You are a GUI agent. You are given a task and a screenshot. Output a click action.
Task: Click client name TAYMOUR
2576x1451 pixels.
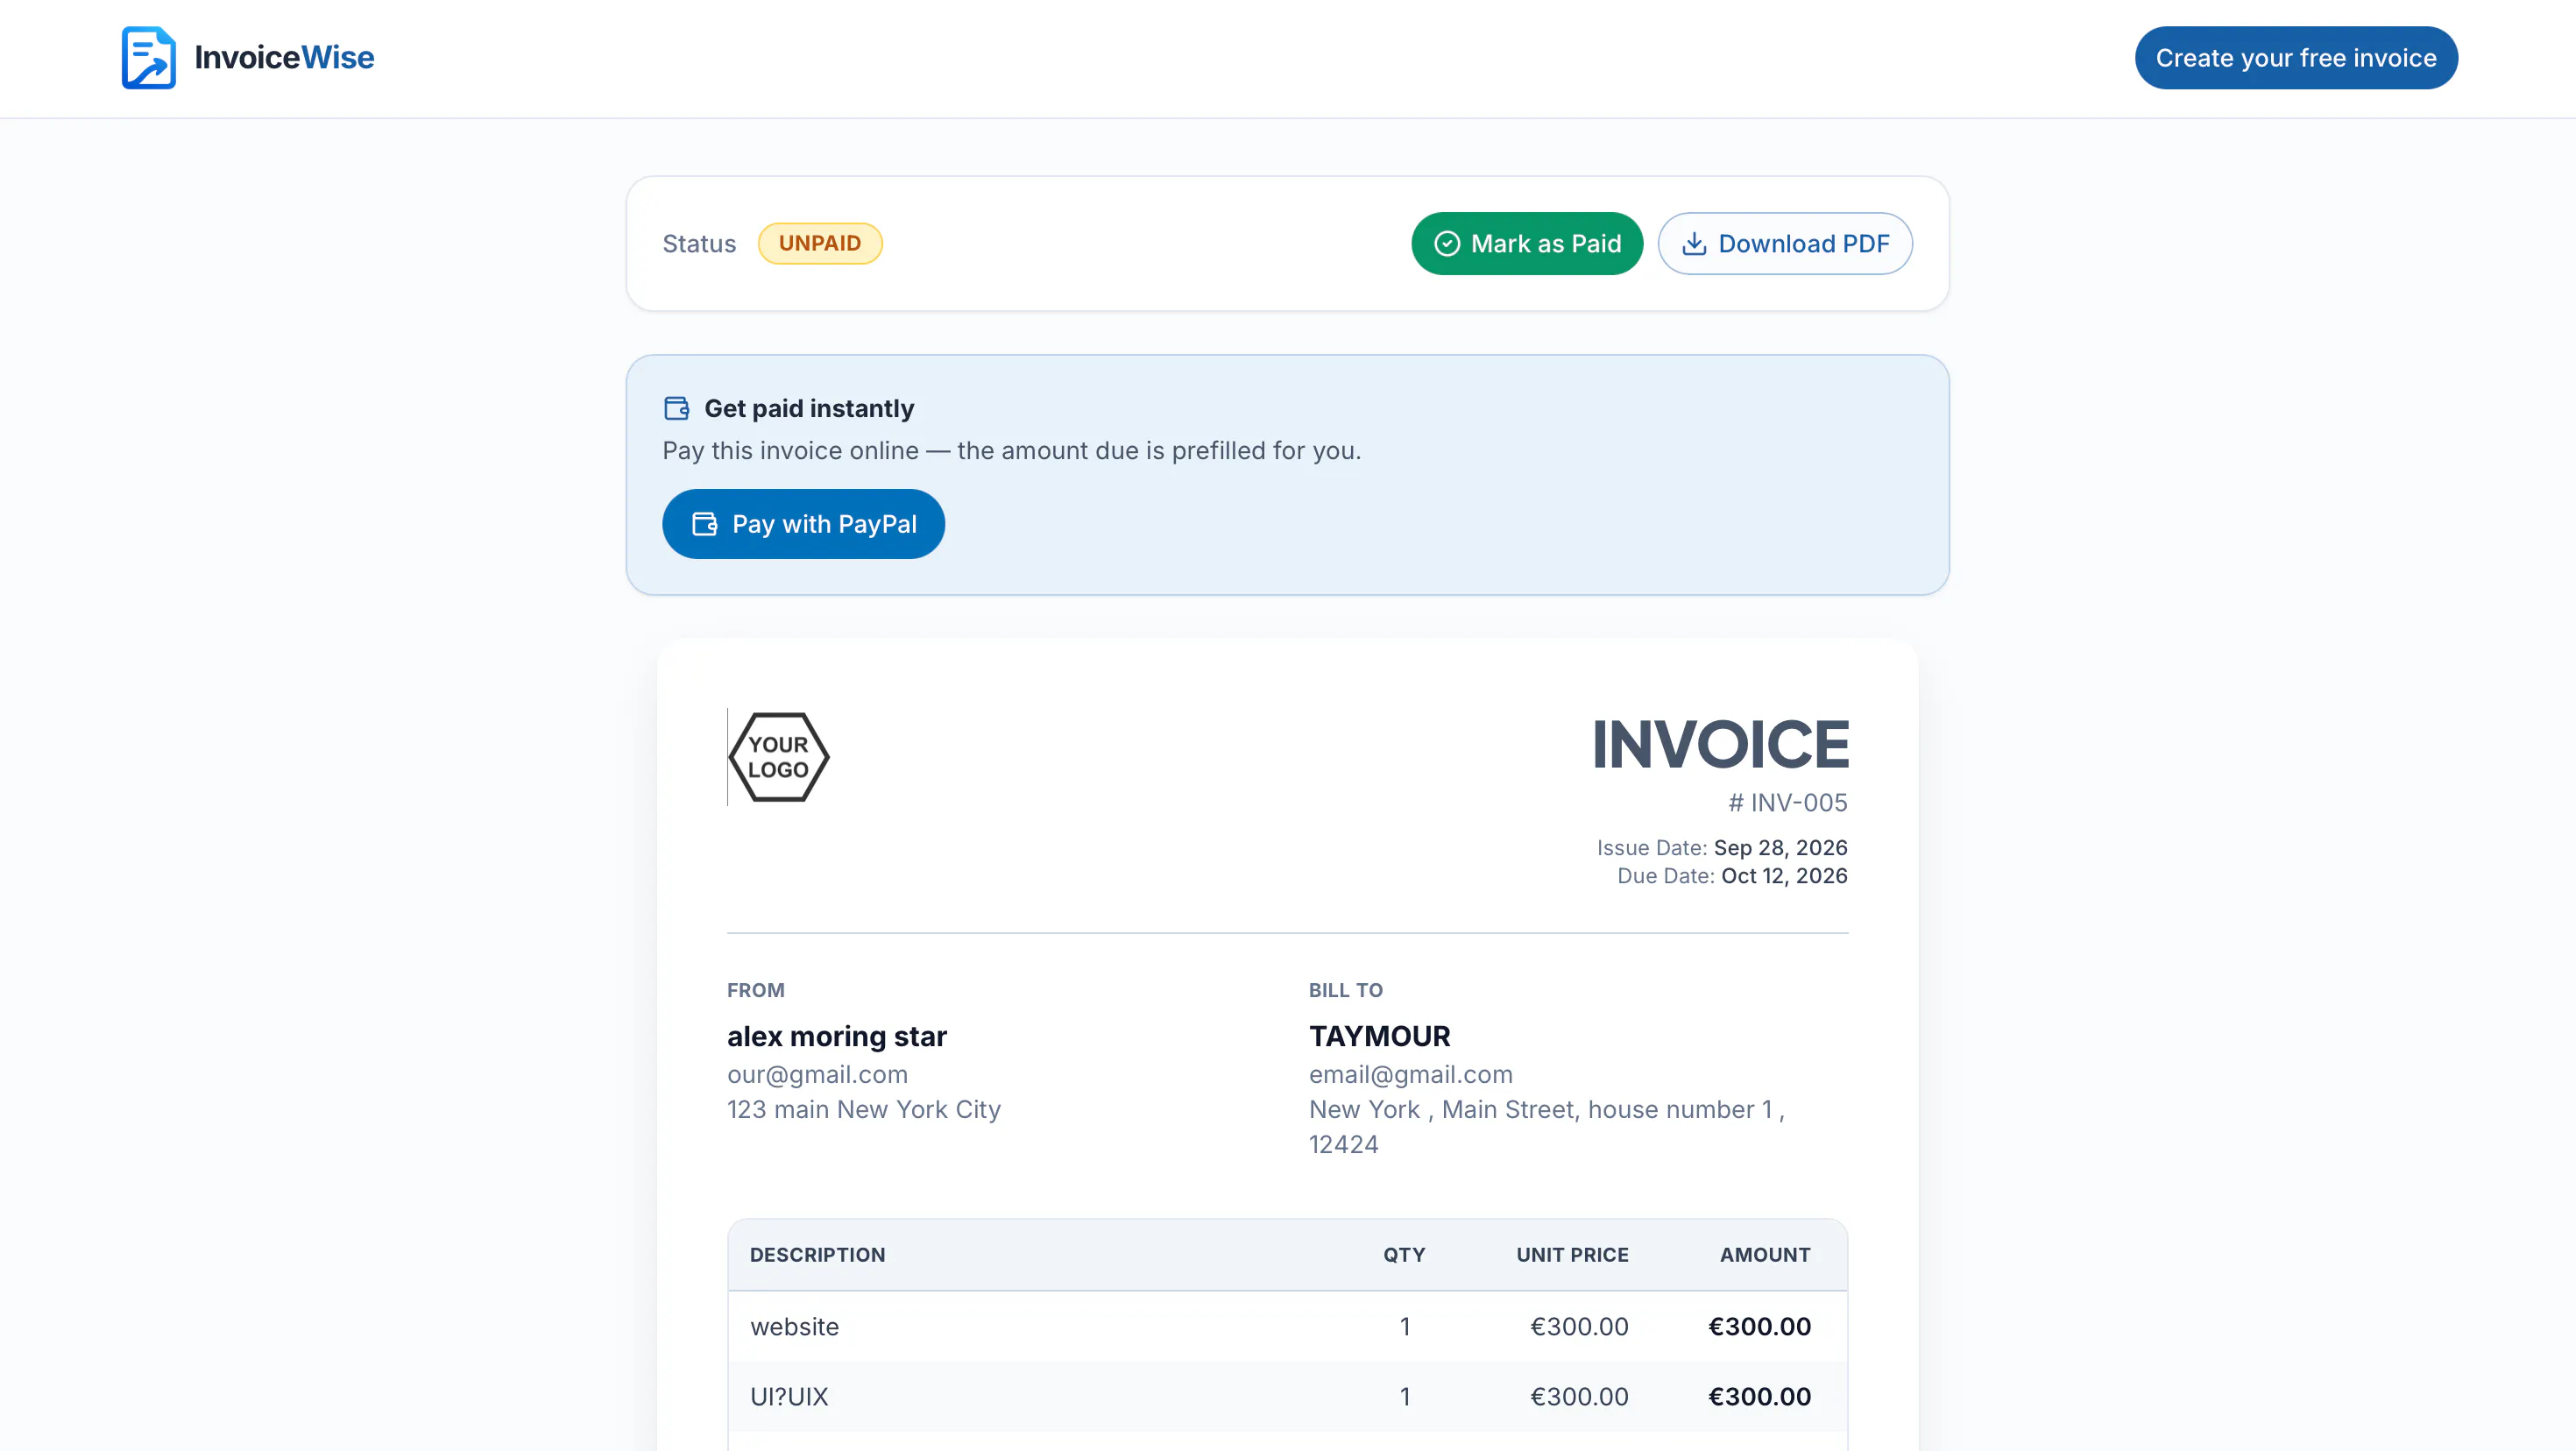pyautogui.click(x=1380, y=1036)
